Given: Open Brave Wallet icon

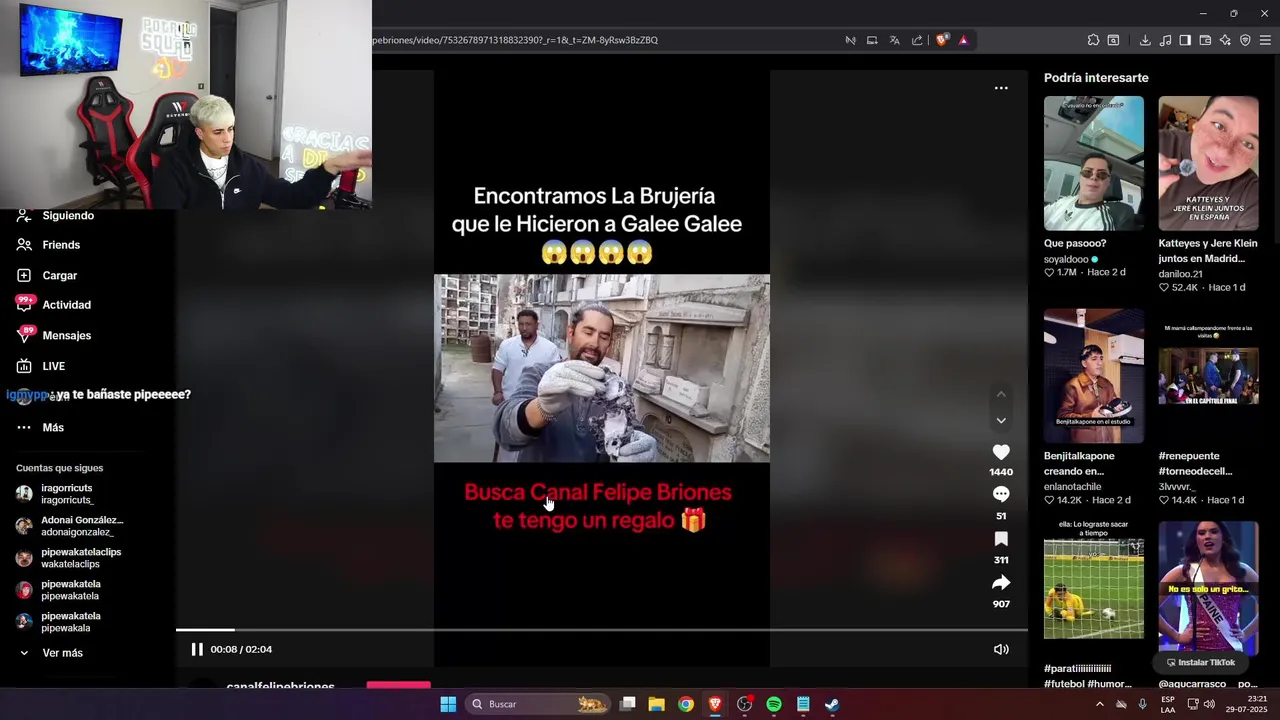Looking at the screenshot, I should 1205,40.
